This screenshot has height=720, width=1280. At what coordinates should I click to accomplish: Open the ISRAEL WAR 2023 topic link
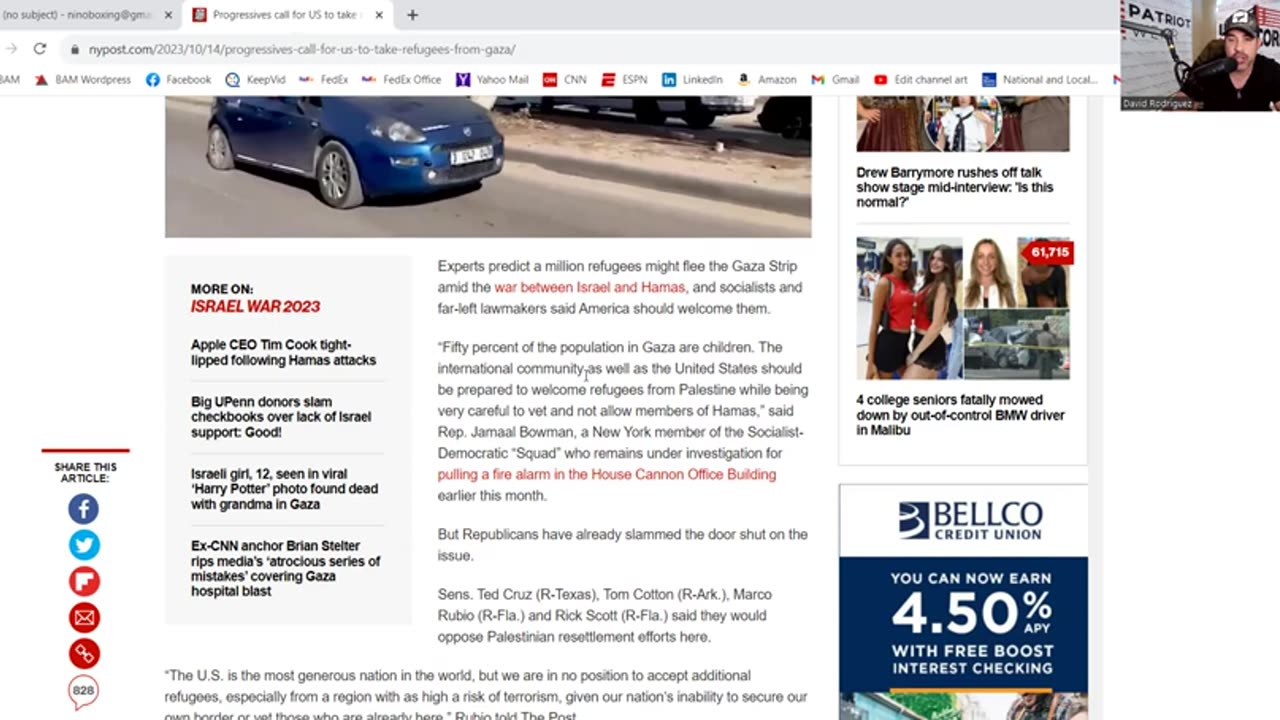[255, 307]
